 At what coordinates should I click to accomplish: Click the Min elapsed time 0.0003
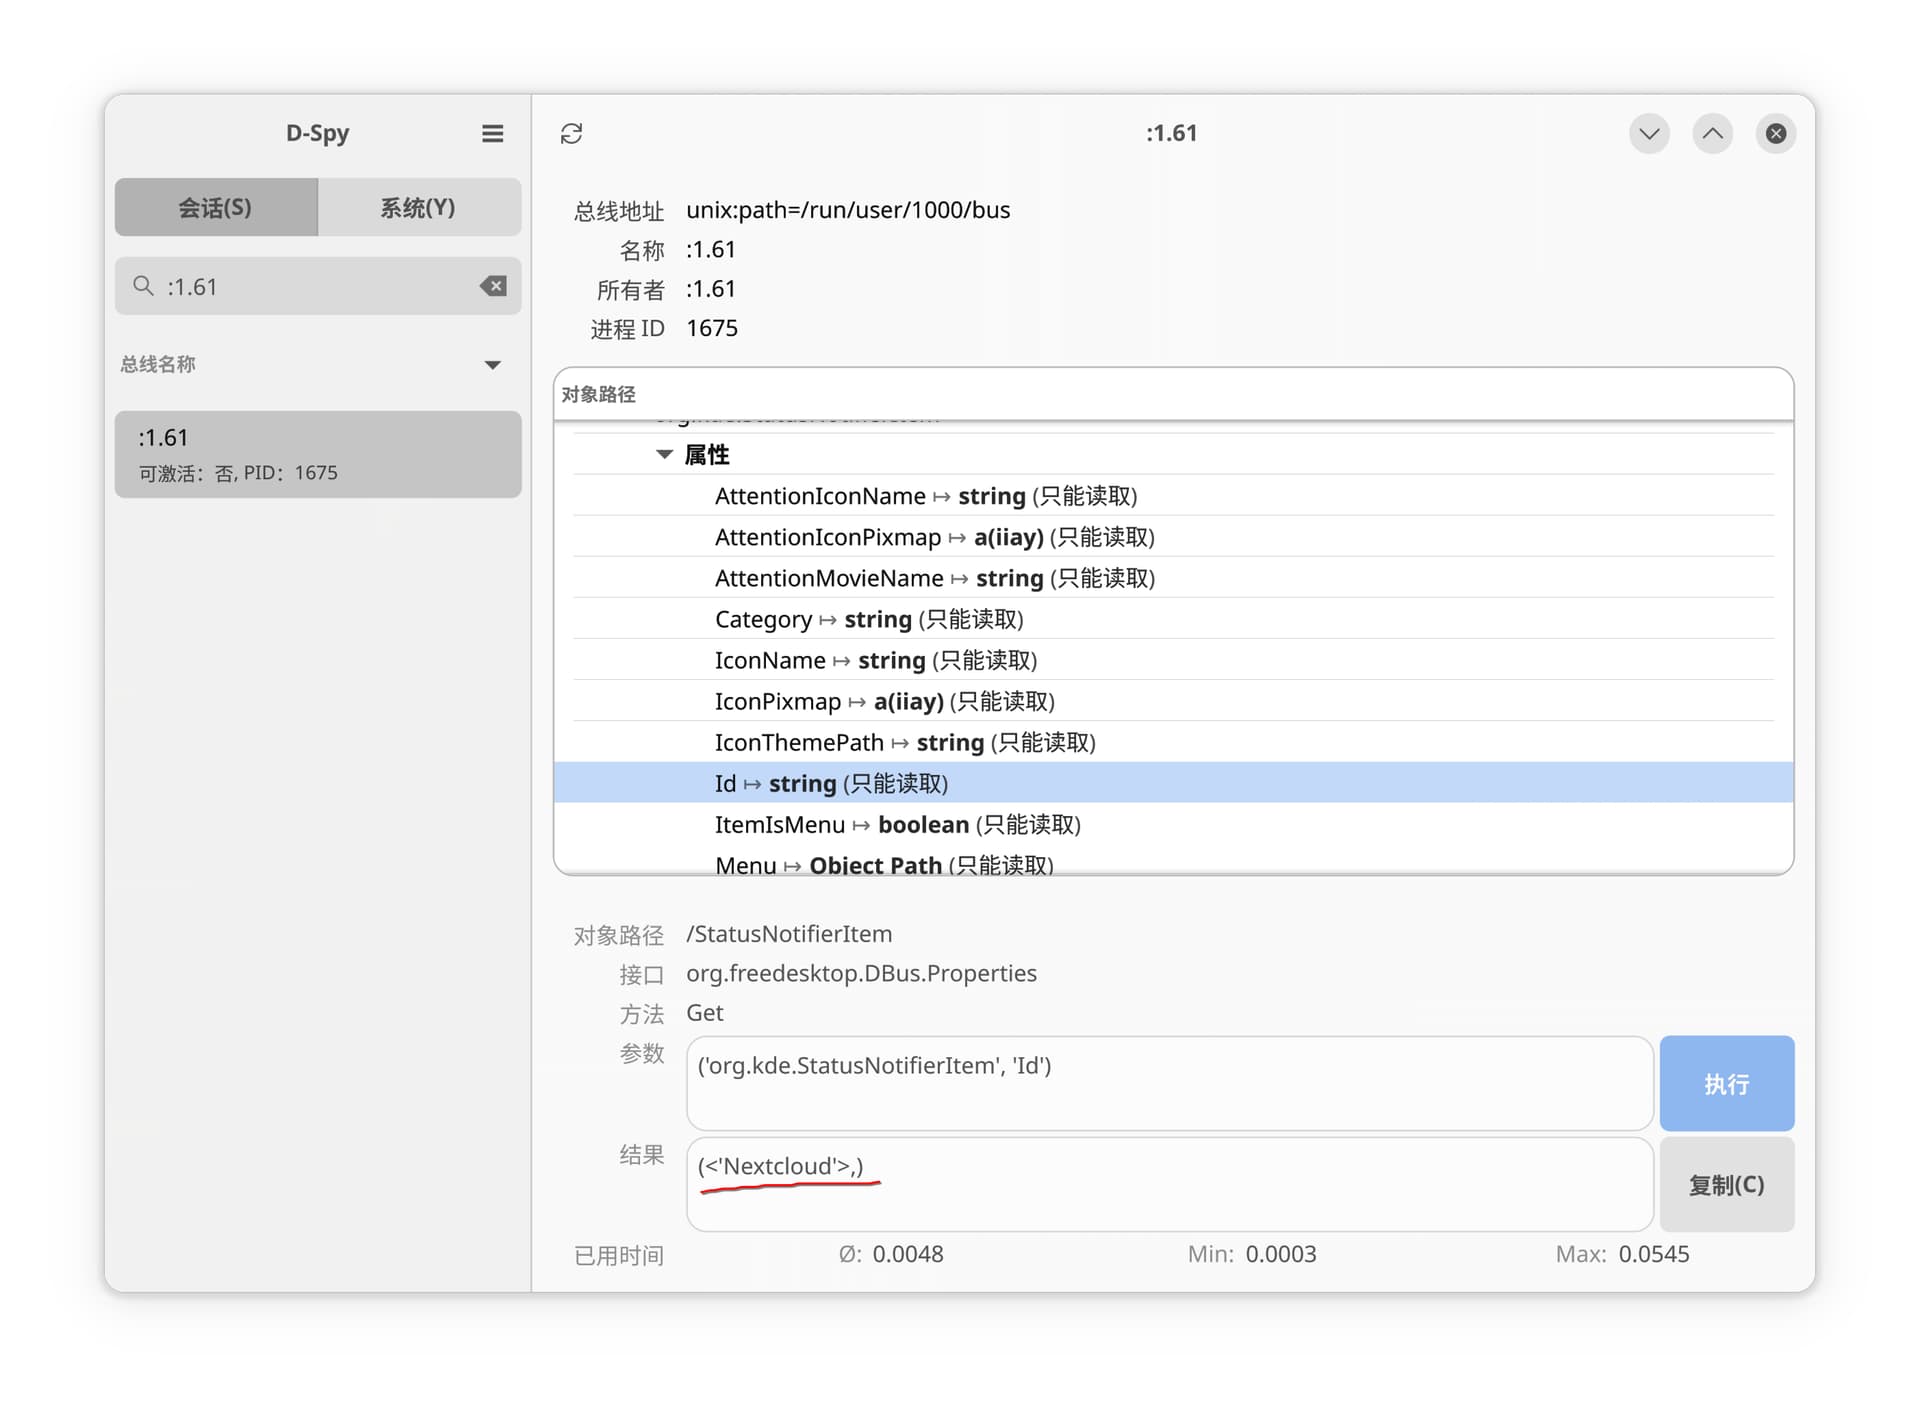(x=1281, y=1254)
